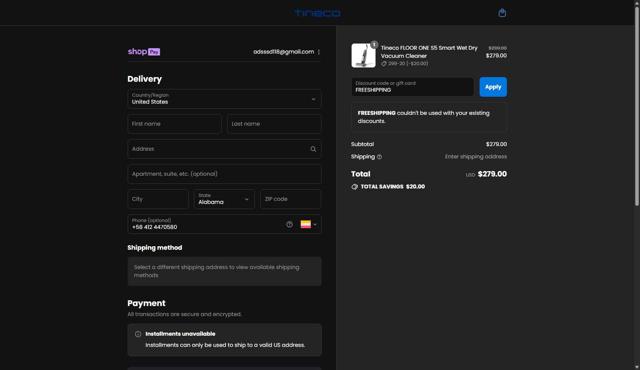640x370 pixels.
Task: Click the 'Enter shipping address' text
Action: [x=476, y=157]
